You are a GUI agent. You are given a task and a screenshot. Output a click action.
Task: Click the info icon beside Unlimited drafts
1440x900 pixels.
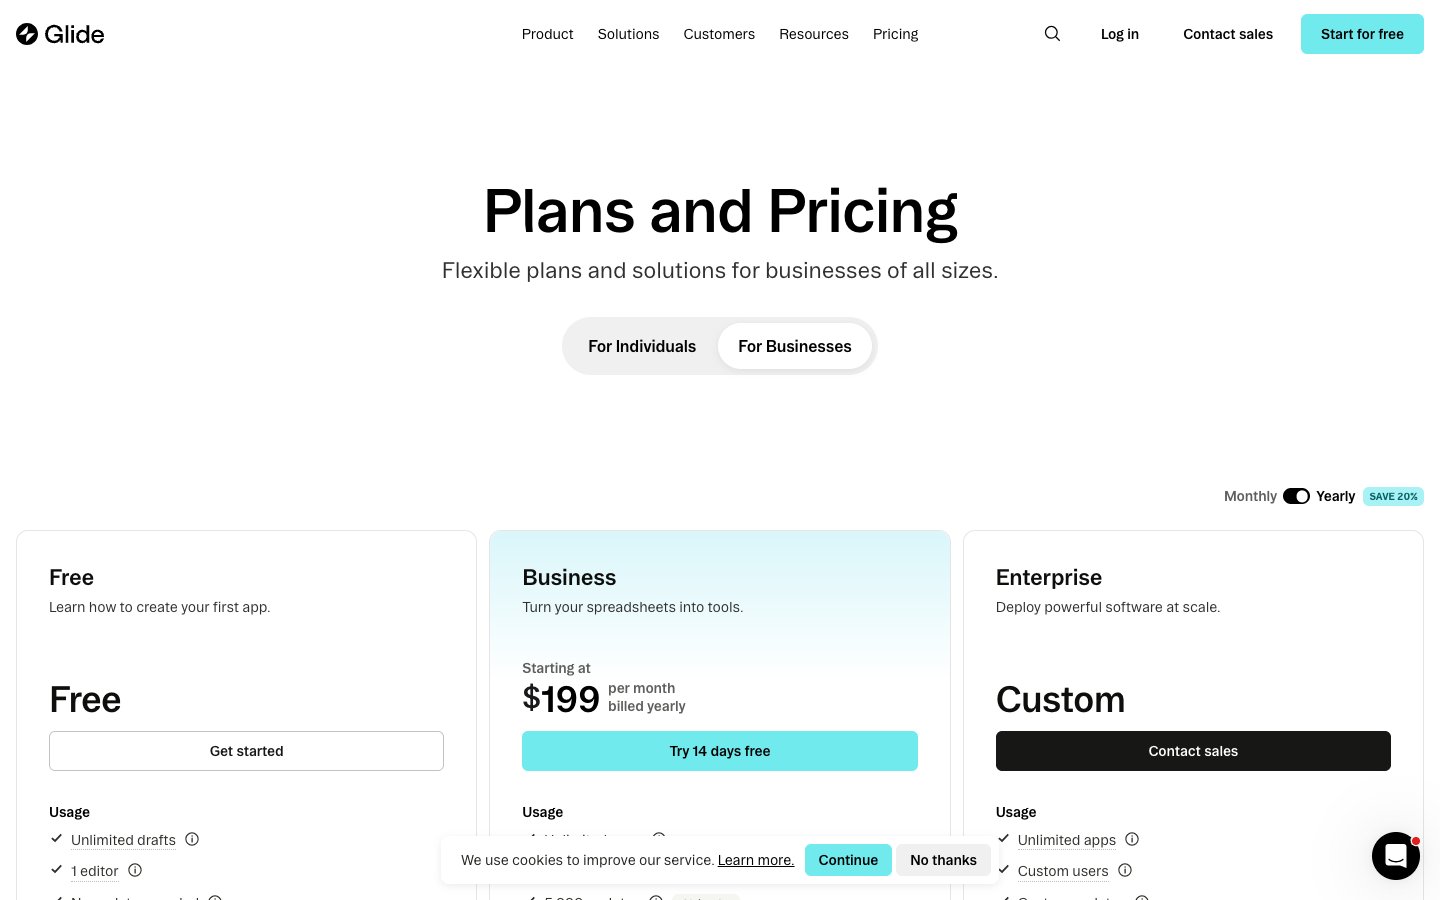tap(192, 839)
